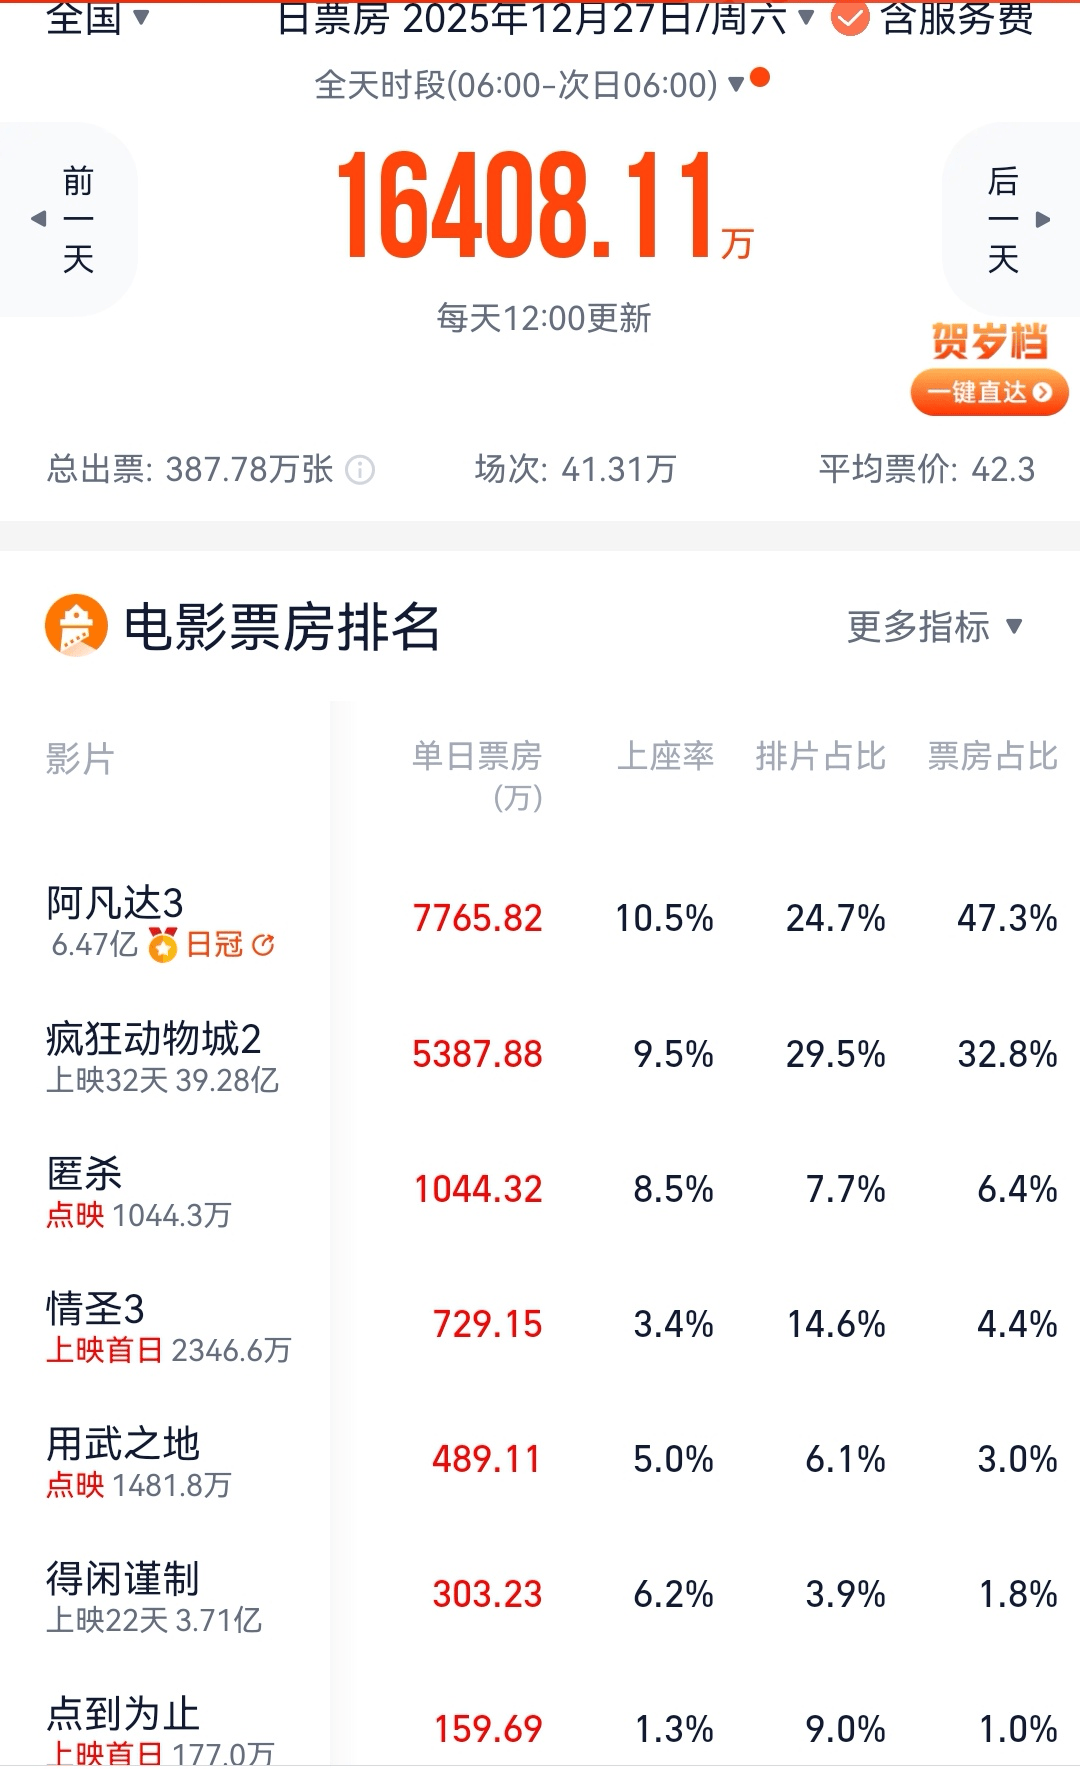Open the 阿凡达3 movie details
Image resolution: width=1080 pixels, height=1769 pixels.
pyautogui.click(x=115, y=903)
